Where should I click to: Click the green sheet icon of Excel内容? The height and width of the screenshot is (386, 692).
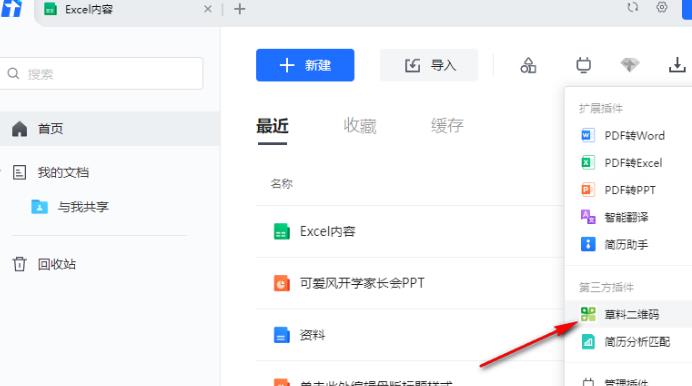(282, 232)
